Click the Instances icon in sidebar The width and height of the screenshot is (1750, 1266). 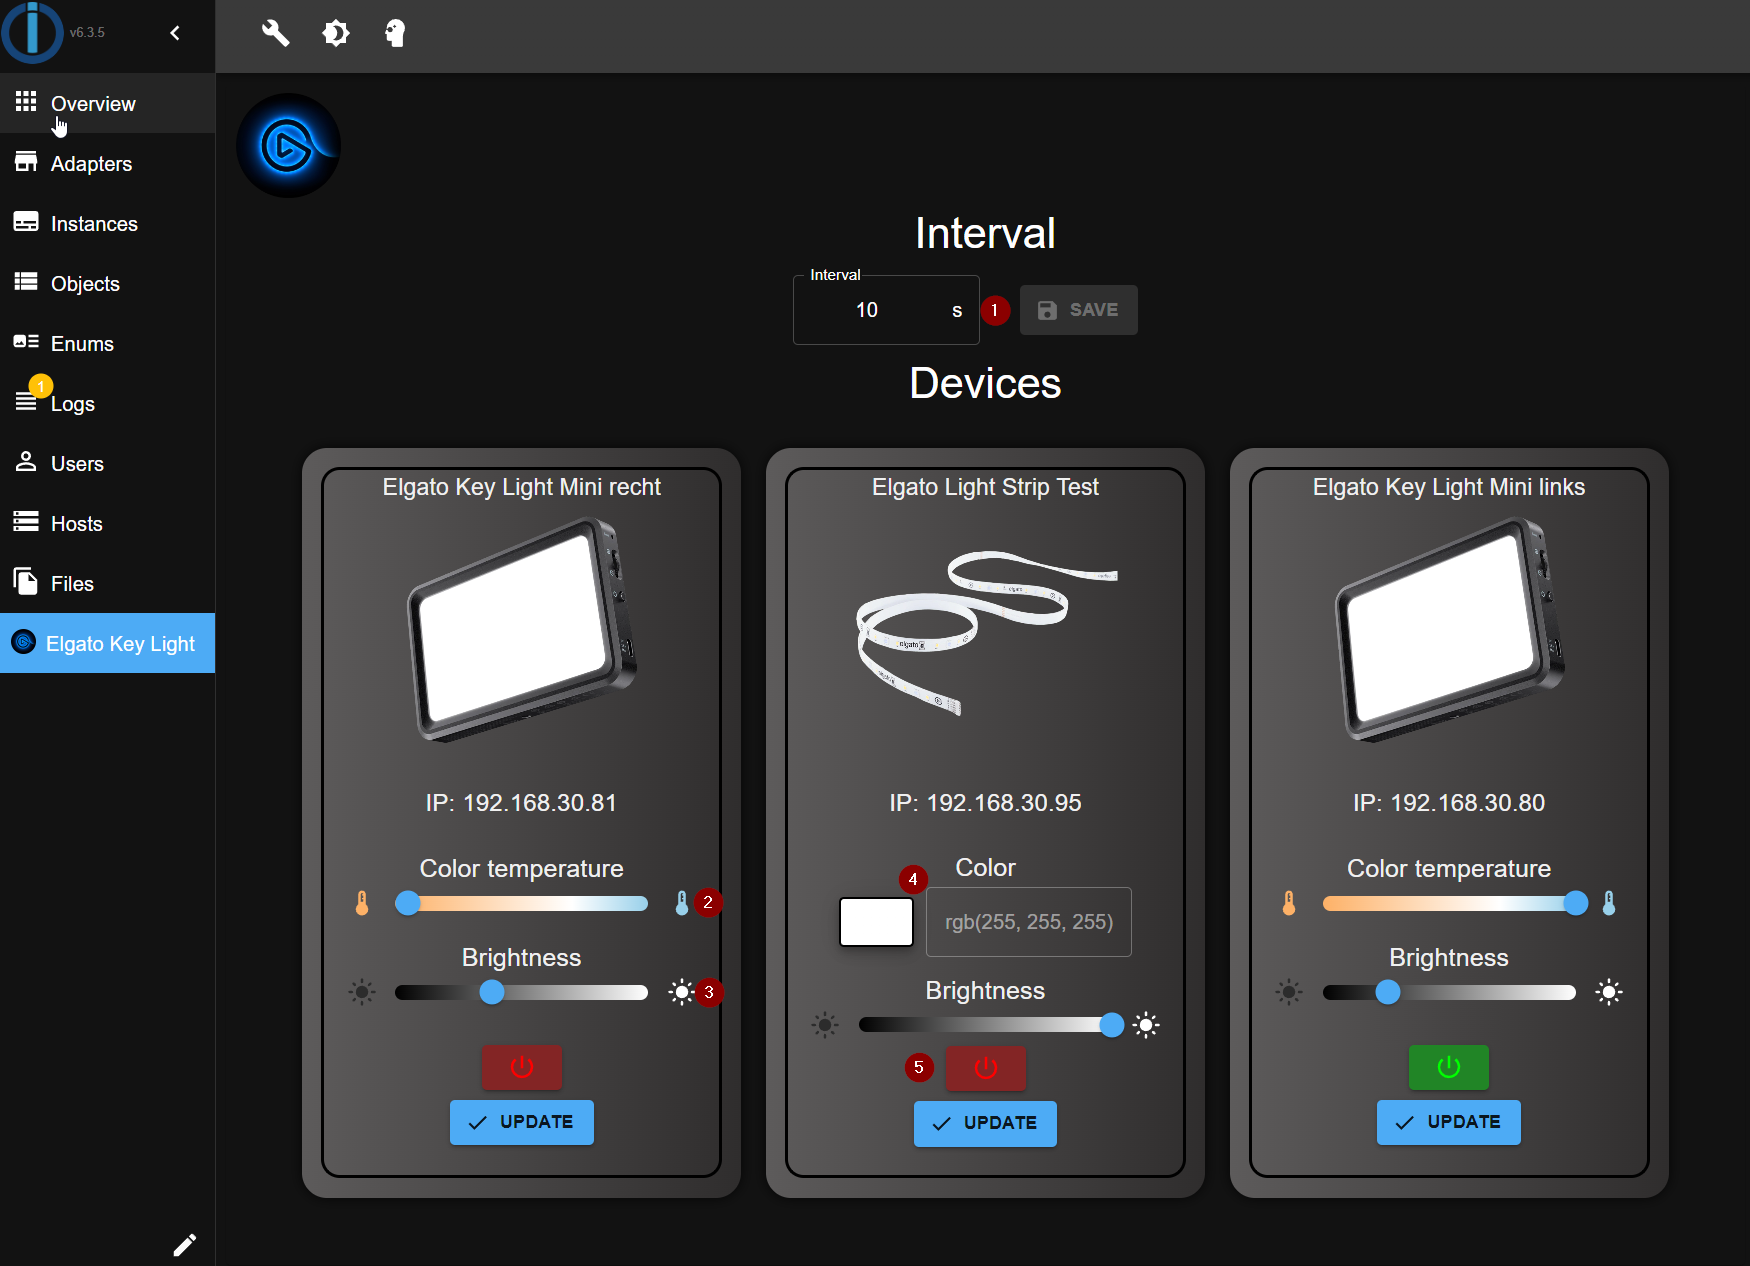[26, 221]
